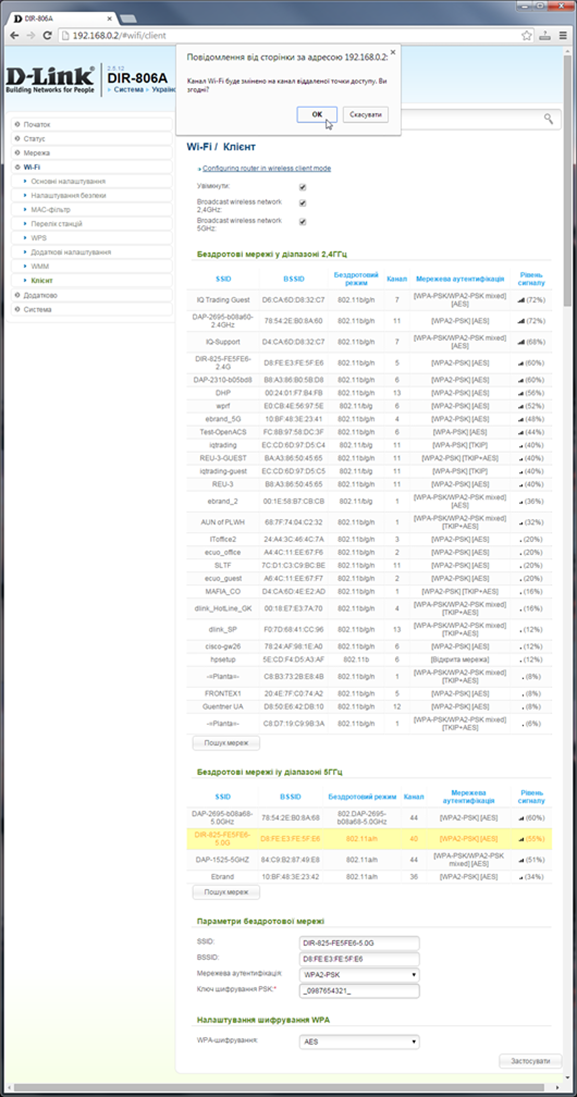This screenshot has width=577, height=1097.
Task: Toggle Broadcast wireless network 5GHz checkbox
Action: pos(303,222)
